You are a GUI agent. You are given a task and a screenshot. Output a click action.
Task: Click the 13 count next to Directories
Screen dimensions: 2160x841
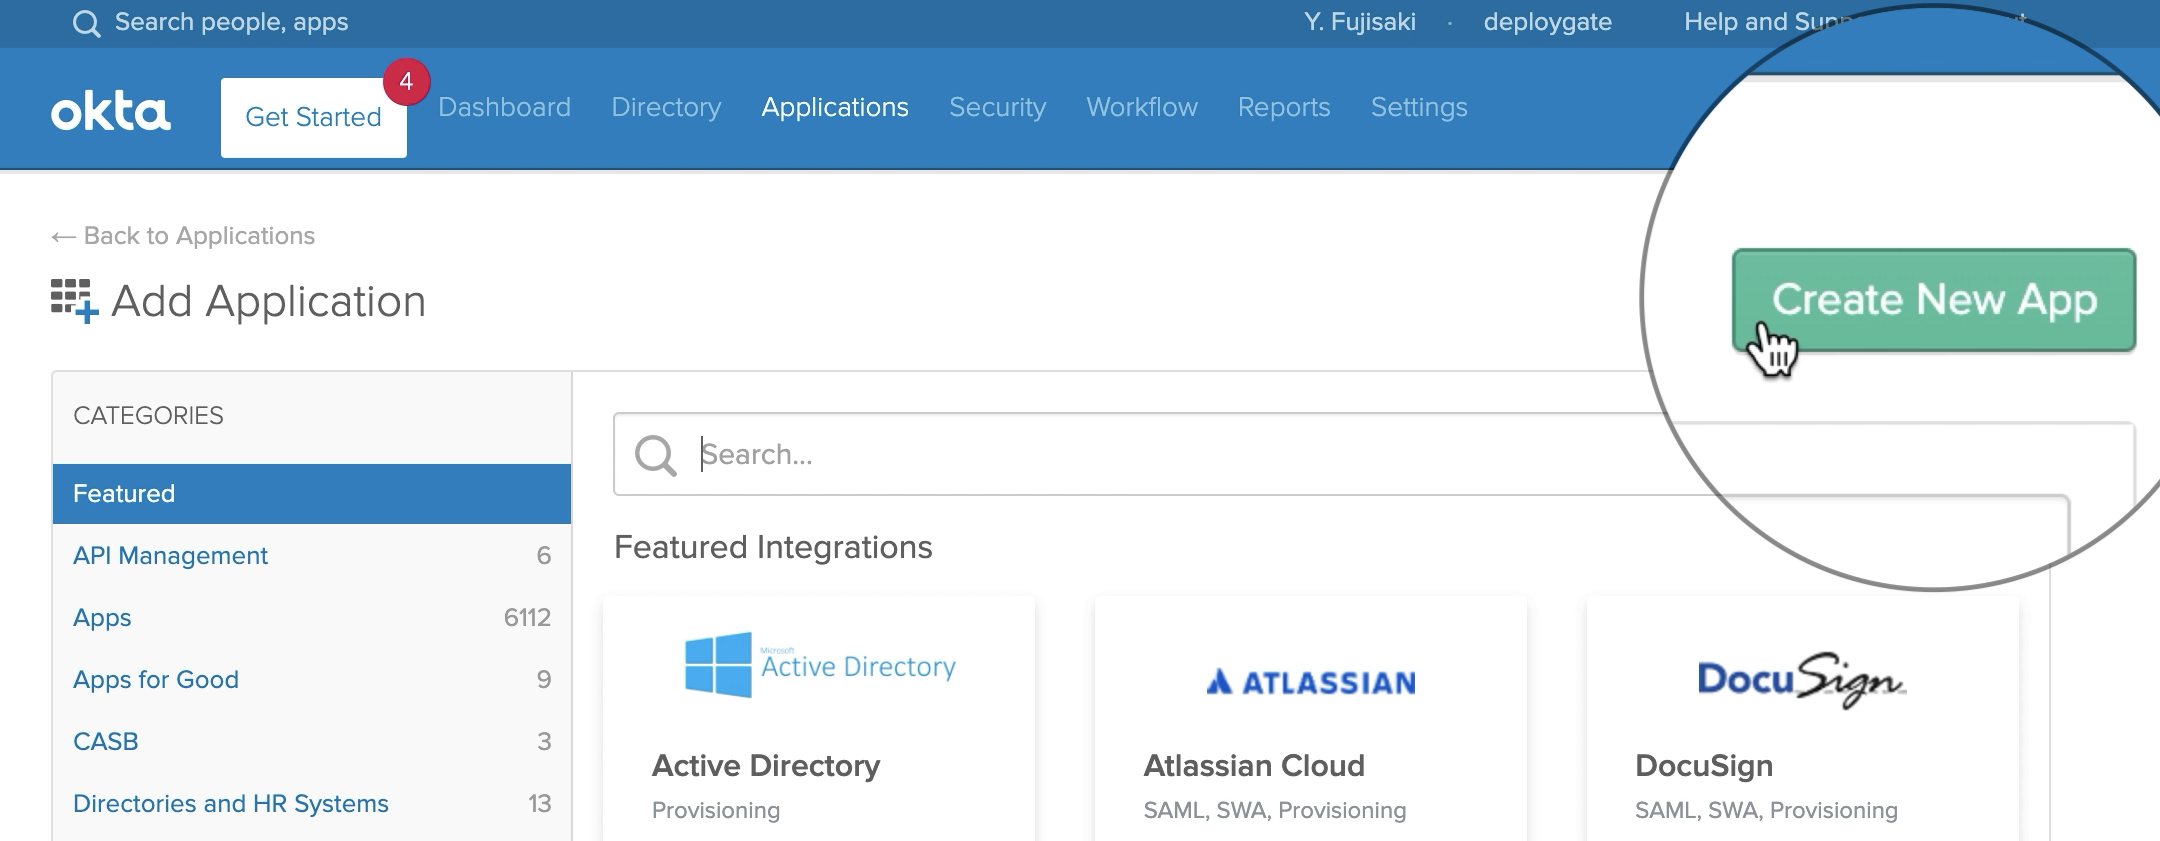point(540,804)
